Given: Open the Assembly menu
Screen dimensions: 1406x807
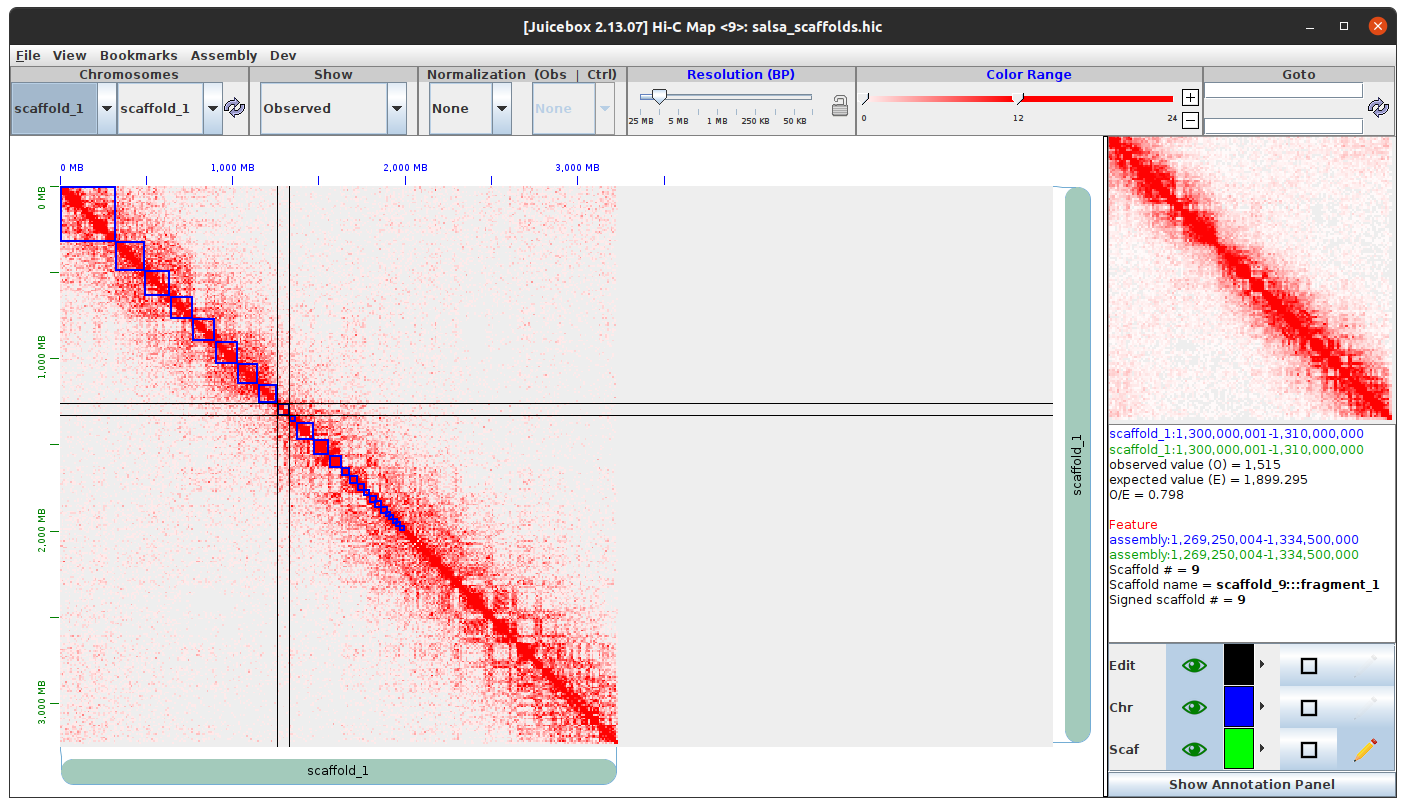Looking at the screenshot, I should 224,56.
